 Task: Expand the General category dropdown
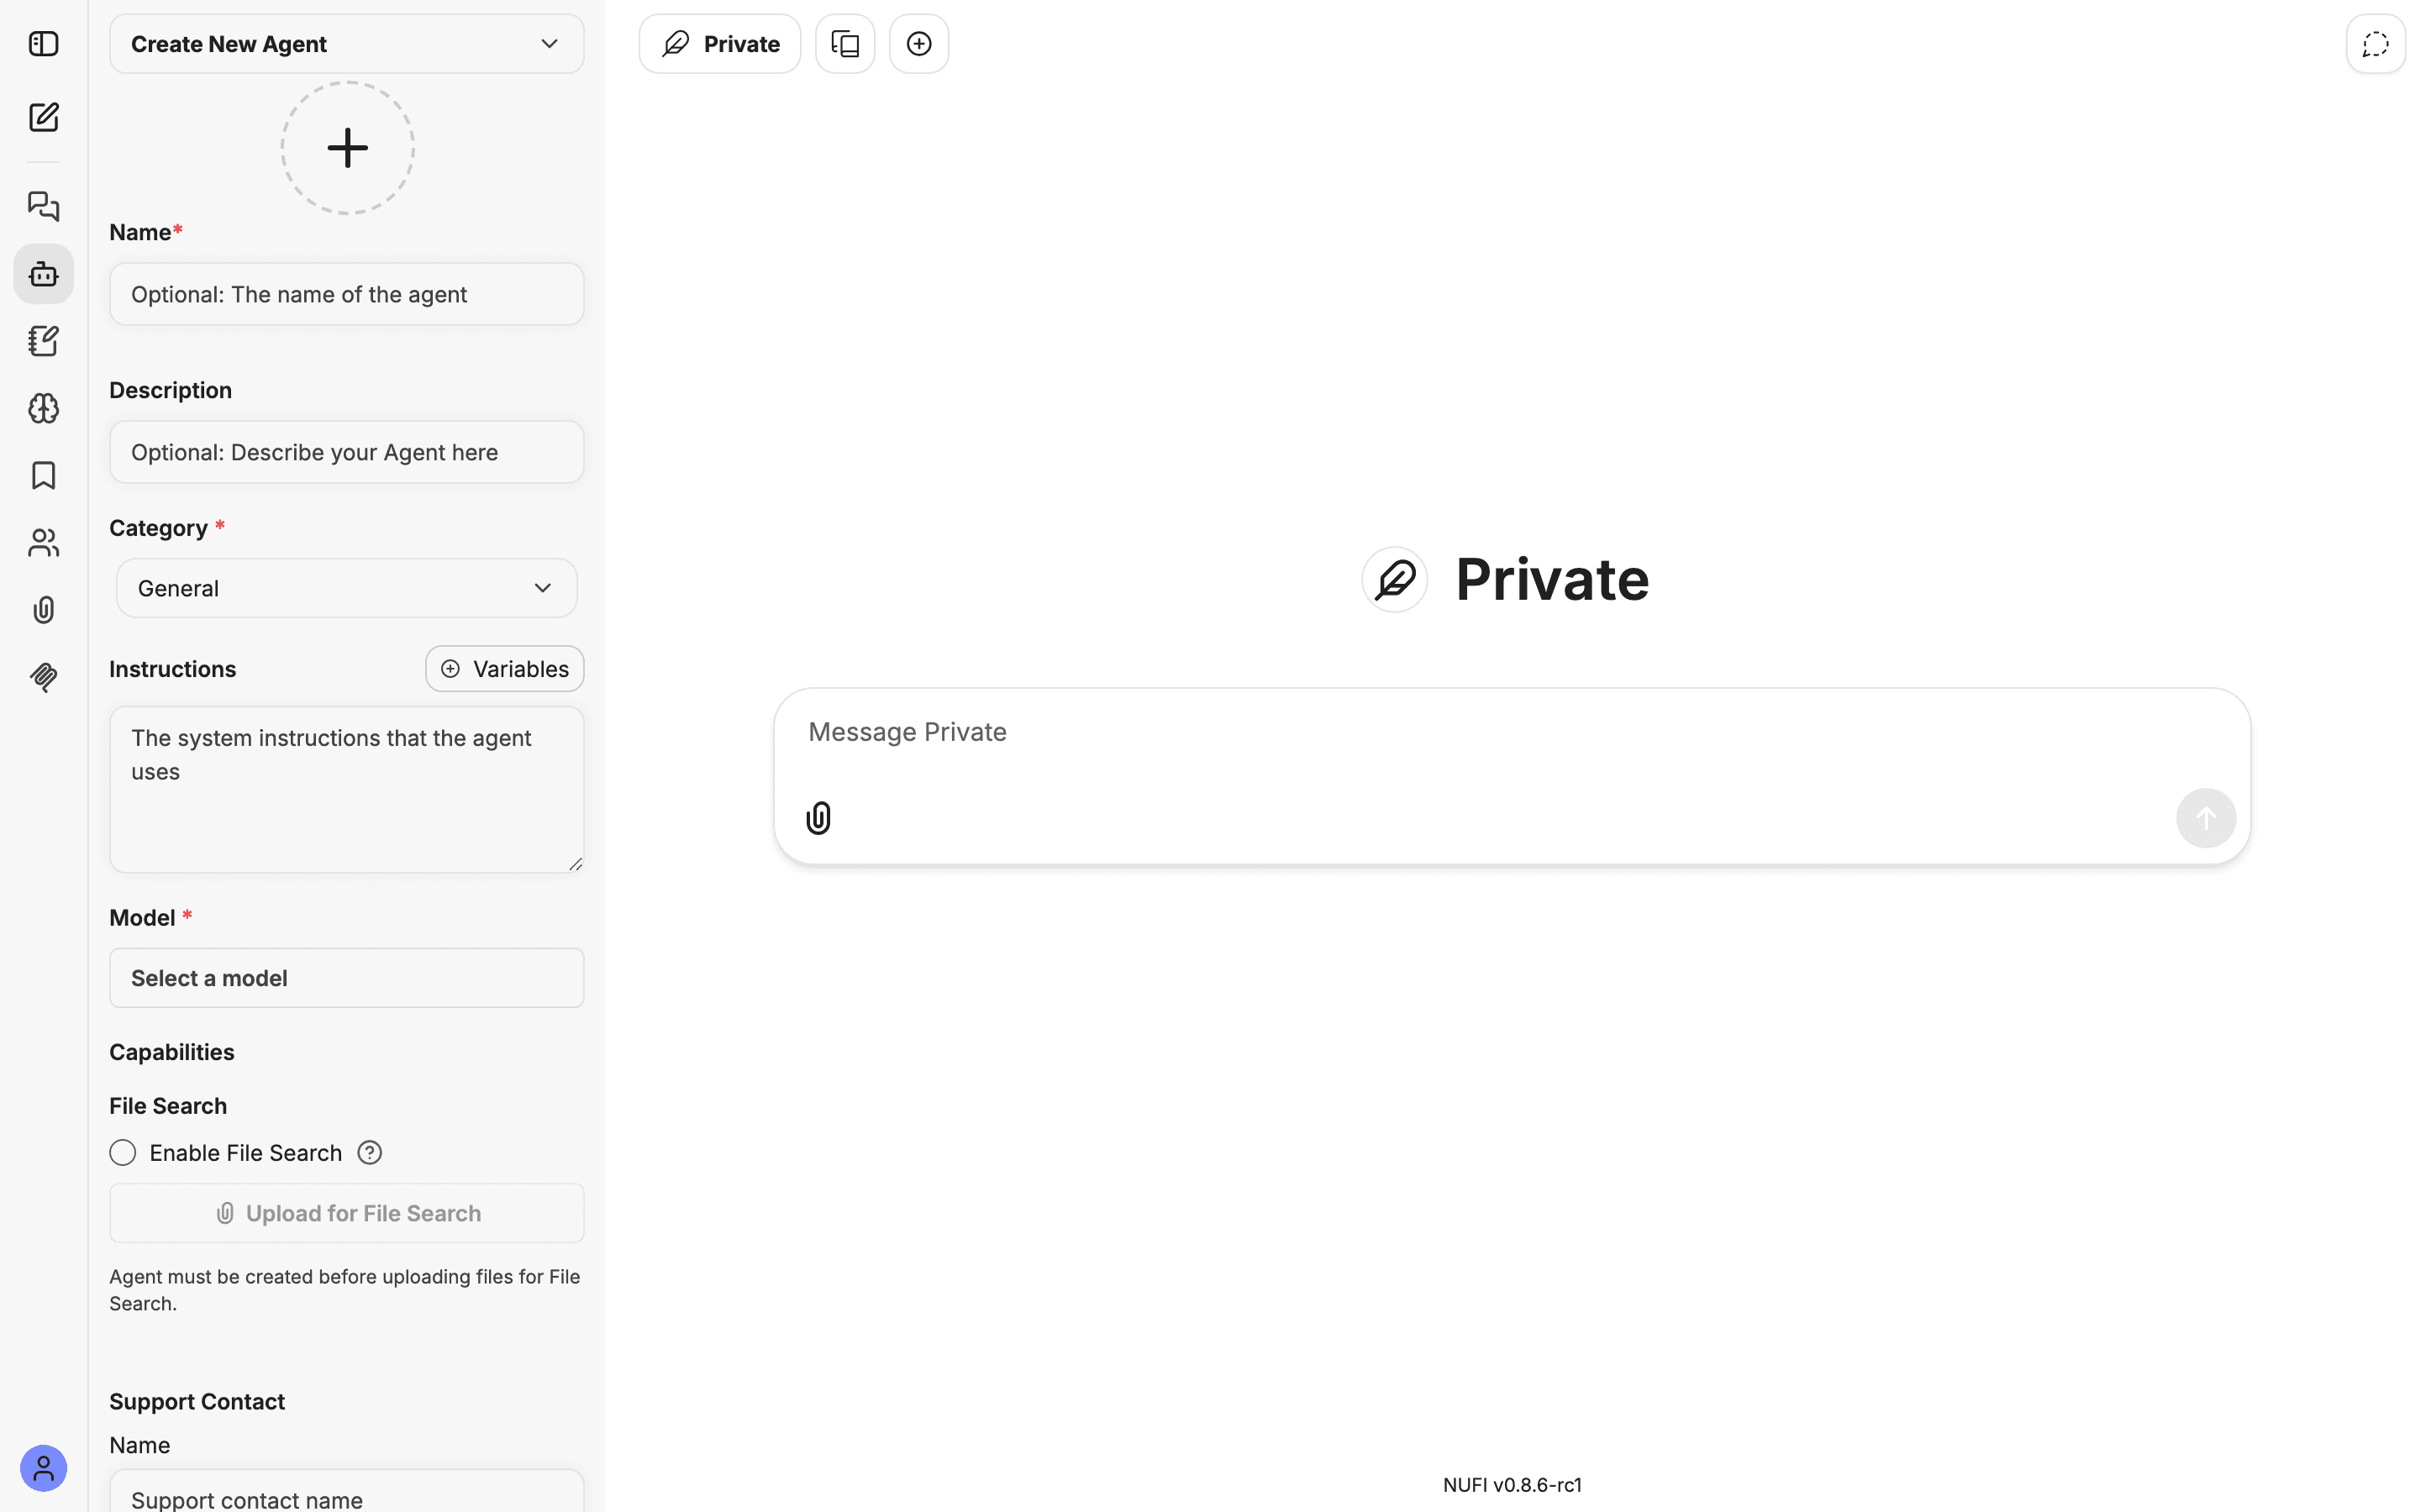click(x=346, y=588)
